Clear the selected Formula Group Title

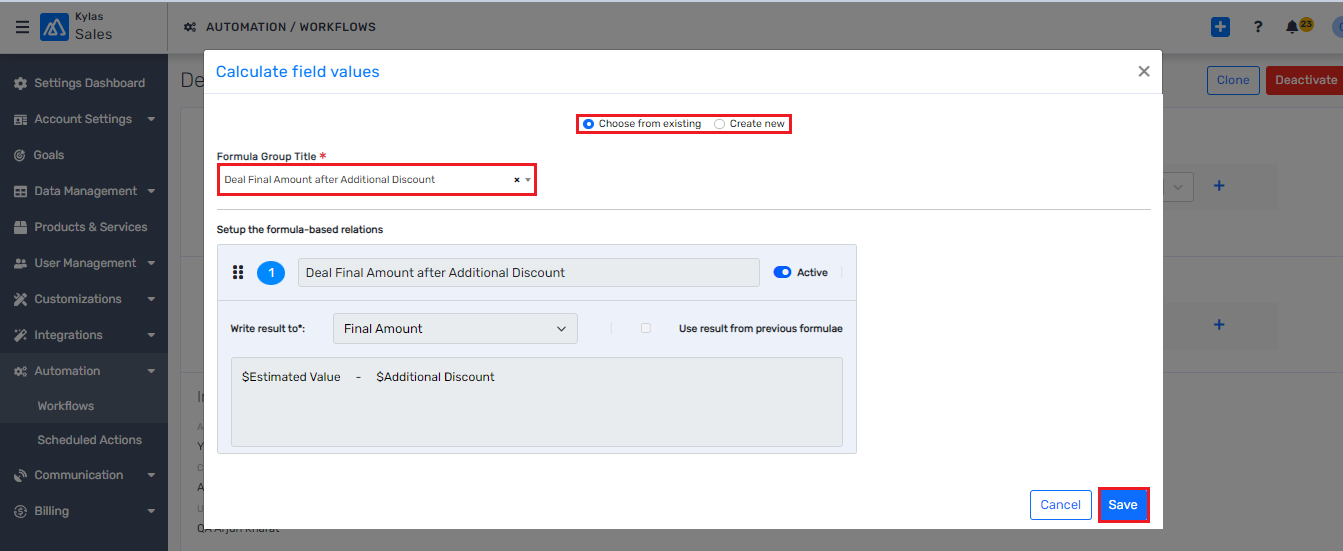[517, 180]
